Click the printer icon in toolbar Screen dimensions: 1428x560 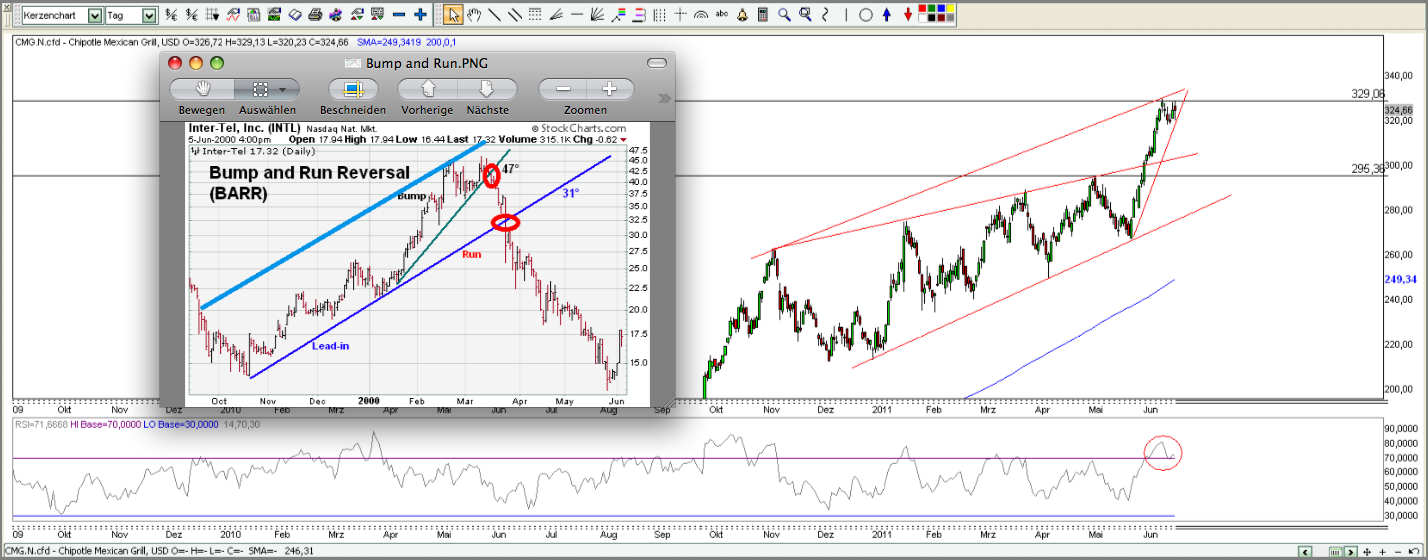tap(315, 15)
